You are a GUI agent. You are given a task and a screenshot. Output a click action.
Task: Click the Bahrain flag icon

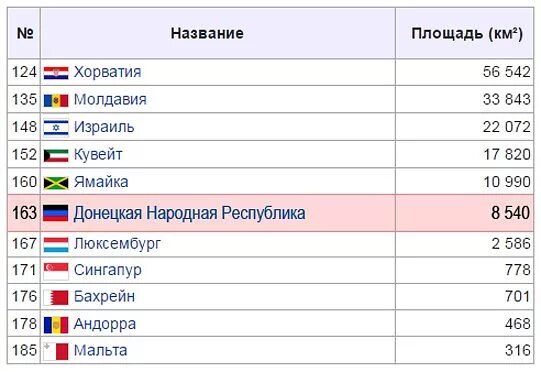point(56,297)
